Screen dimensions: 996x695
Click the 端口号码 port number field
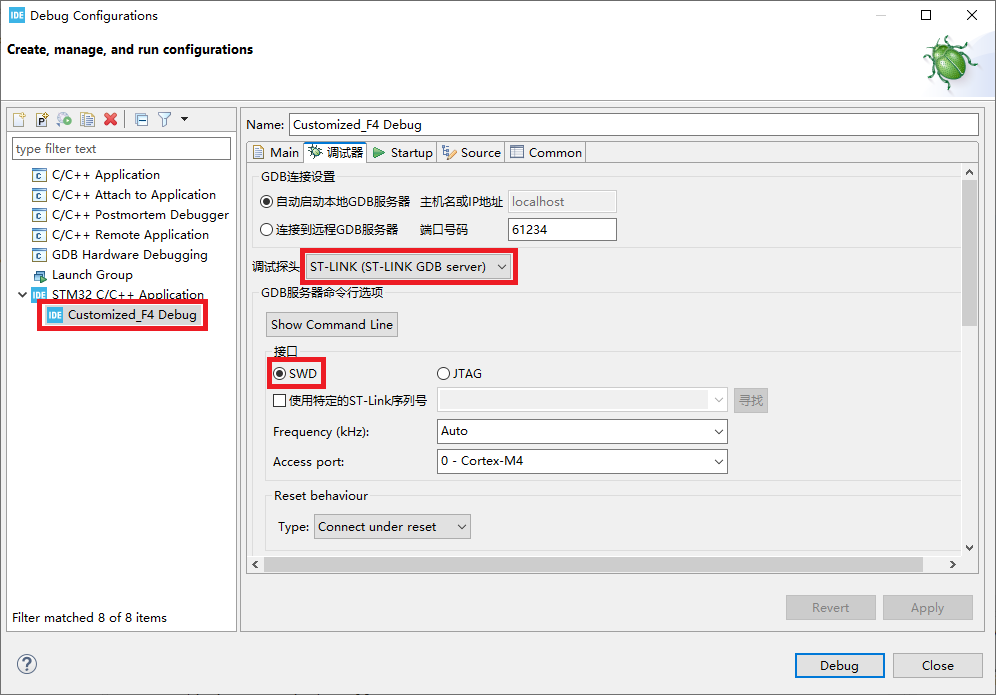coord(562,229)
